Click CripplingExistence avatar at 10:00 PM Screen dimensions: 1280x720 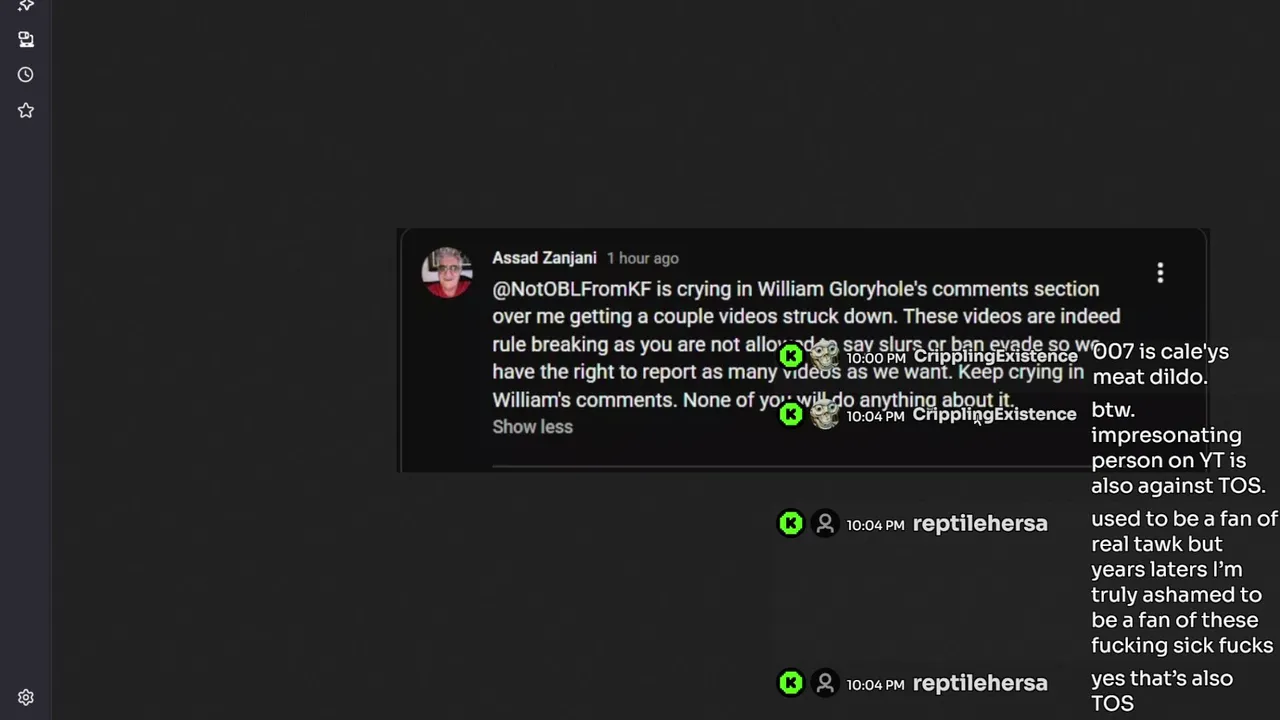point(824,356)
